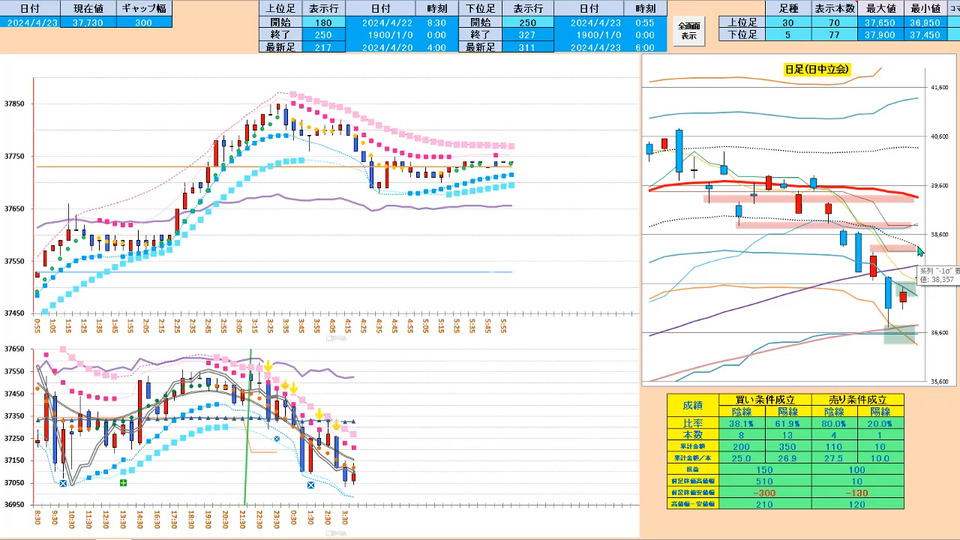Select the time cell 8:30 in 上位足 table
This screenshot has width=960, height=540.
[x=437, y=23]
